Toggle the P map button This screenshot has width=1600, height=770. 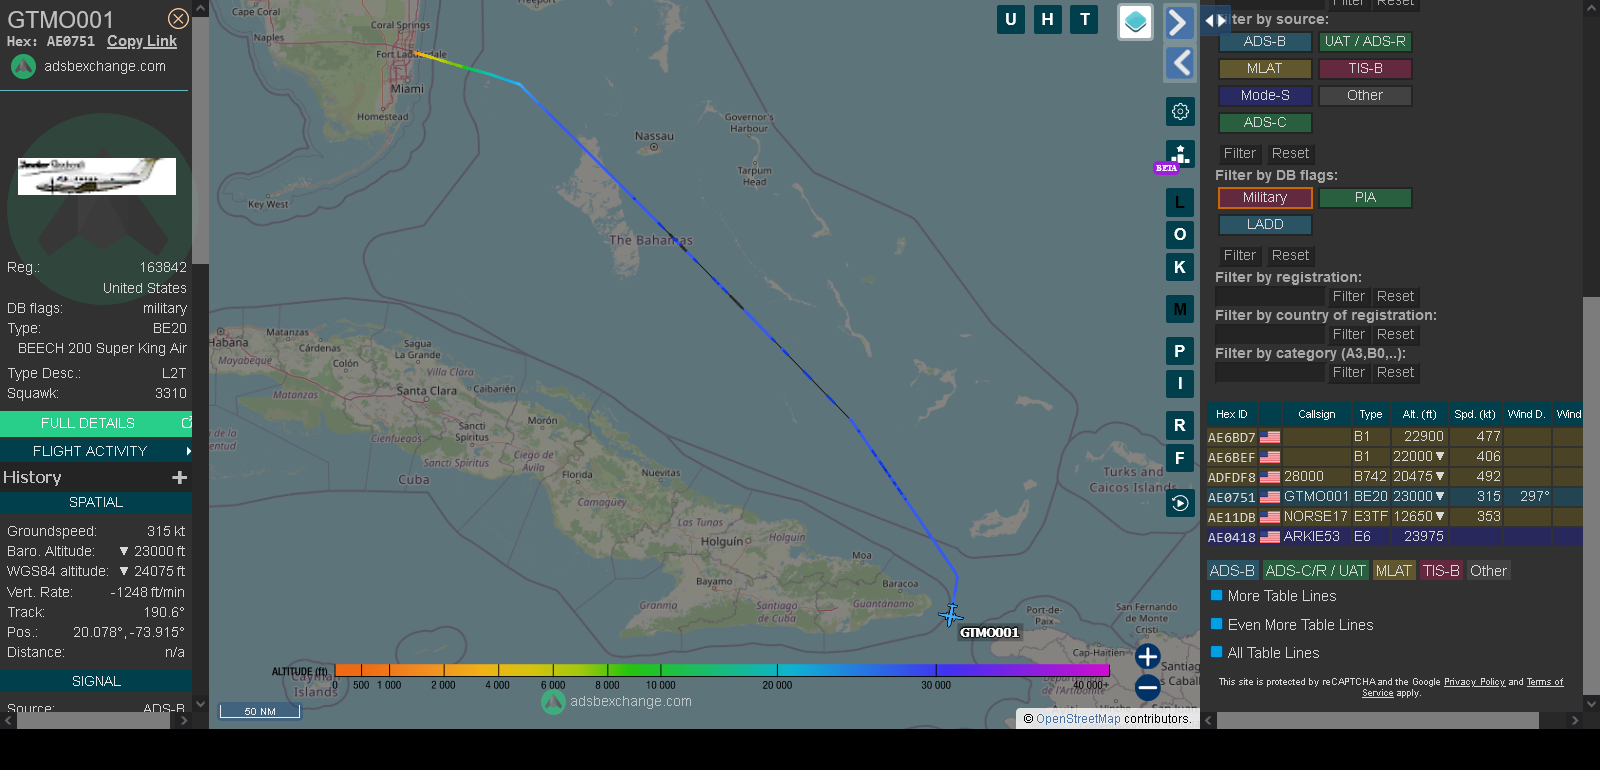pyautogui.click(x=1180, y=351)
